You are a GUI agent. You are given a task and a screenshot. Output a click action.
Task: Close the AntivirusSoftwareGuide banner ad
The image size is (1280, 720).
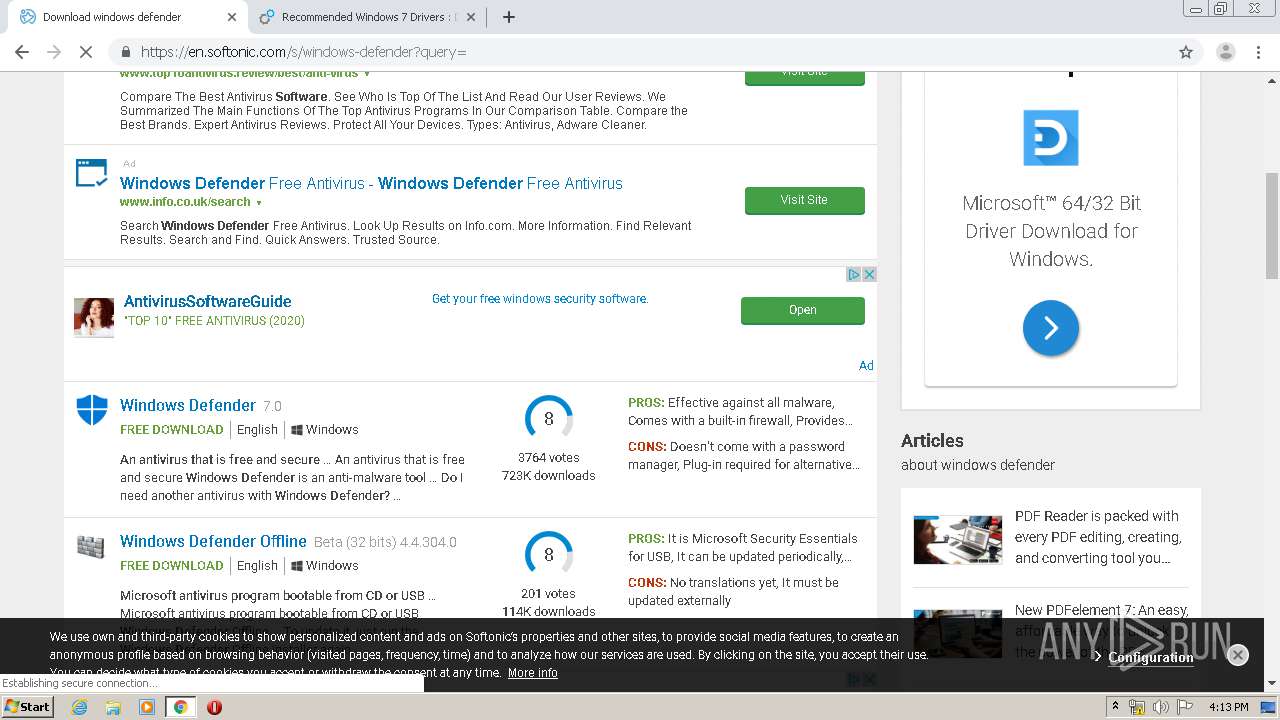[869, 274]
